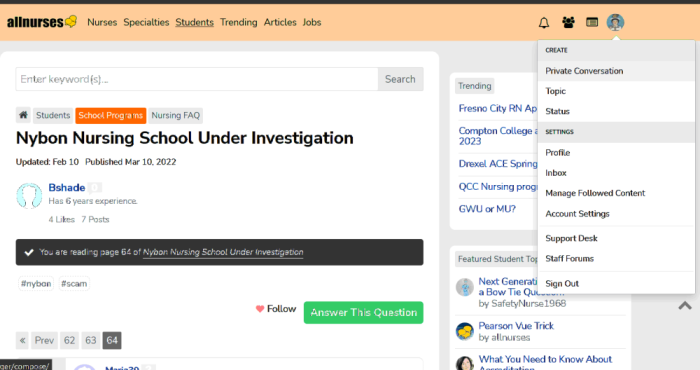The height and width of the screenshot is (370, 700).
Task: Open the Articles menu
Action: click(x=280, y=22)
